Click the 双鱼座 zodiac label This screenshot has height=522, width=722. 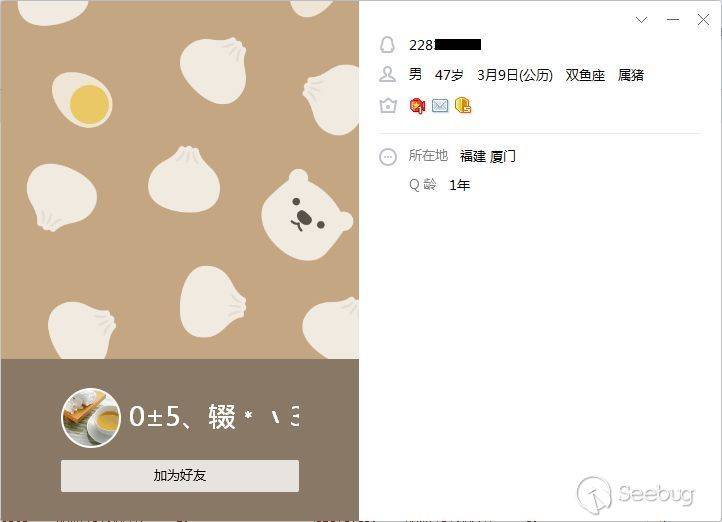[585, 75]
